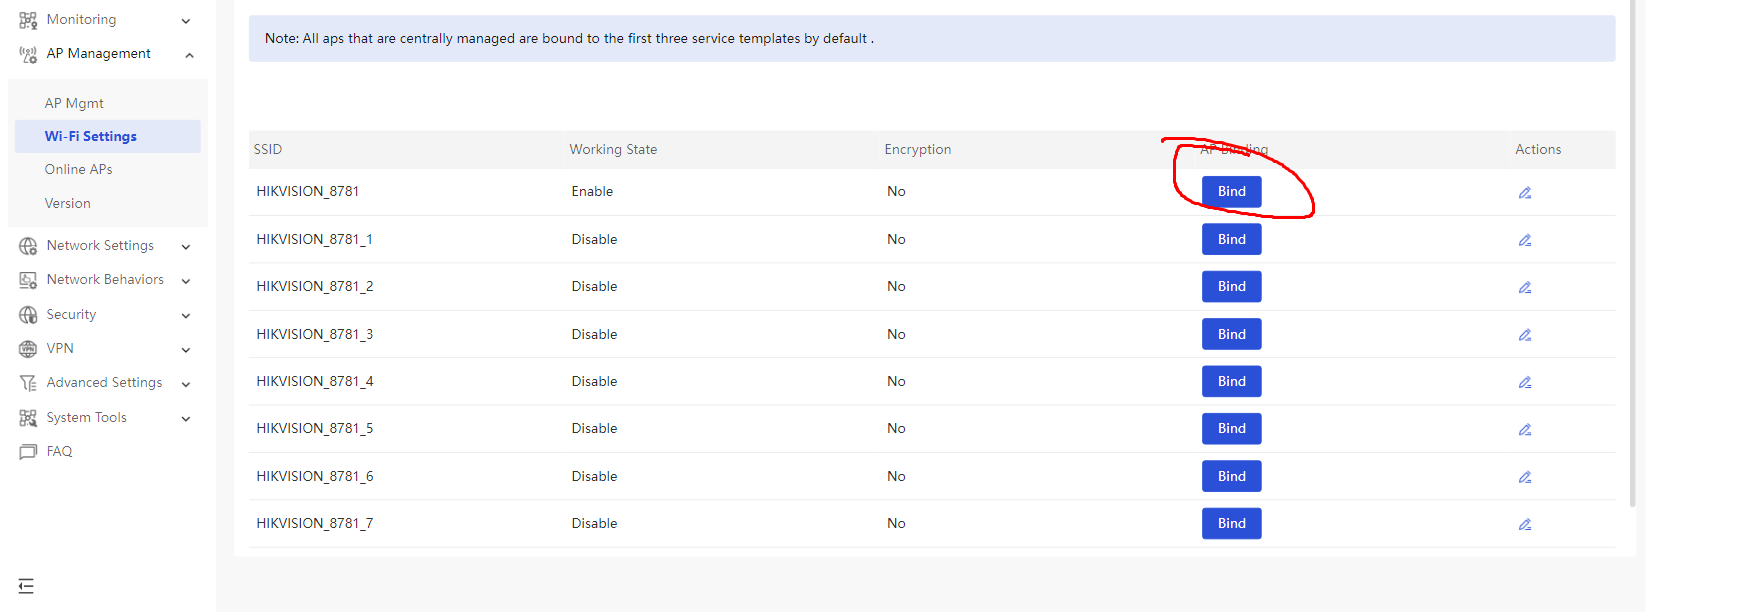Click the FAQ icon in sidebar
The image size is (1746, 612).
28,452
